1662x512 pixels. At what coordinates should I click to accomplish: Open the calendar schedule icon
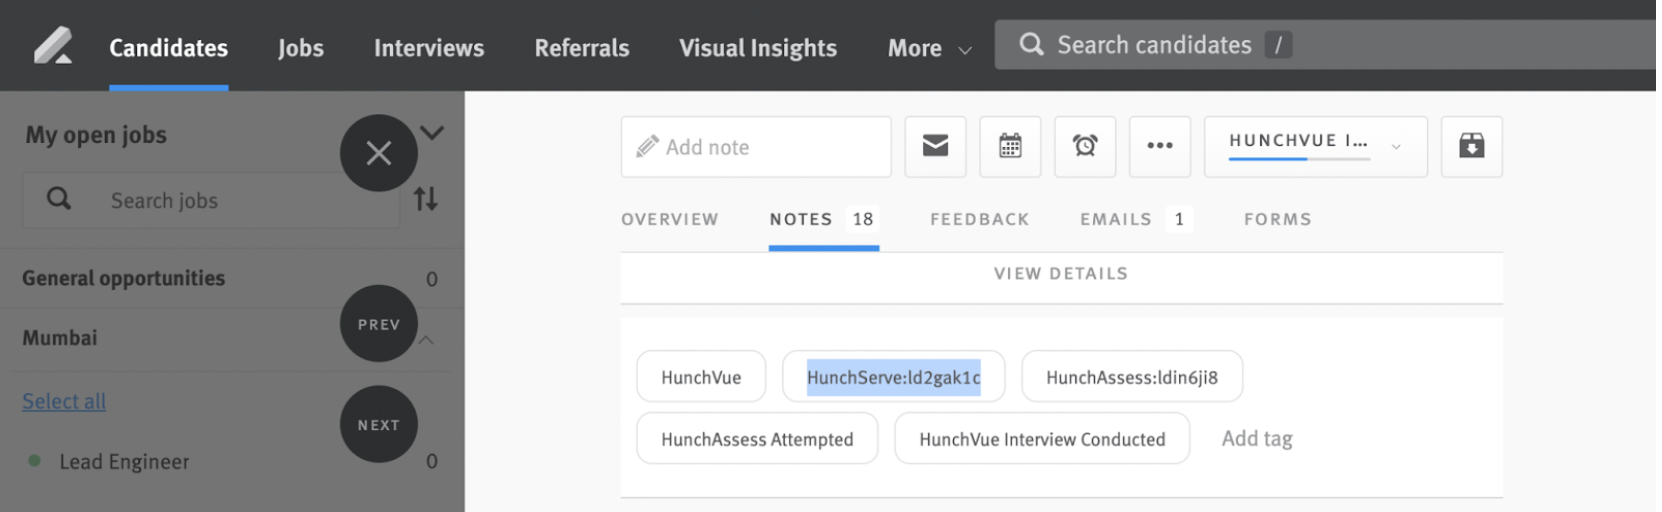pyautogui.click(x=1010, y=146)
